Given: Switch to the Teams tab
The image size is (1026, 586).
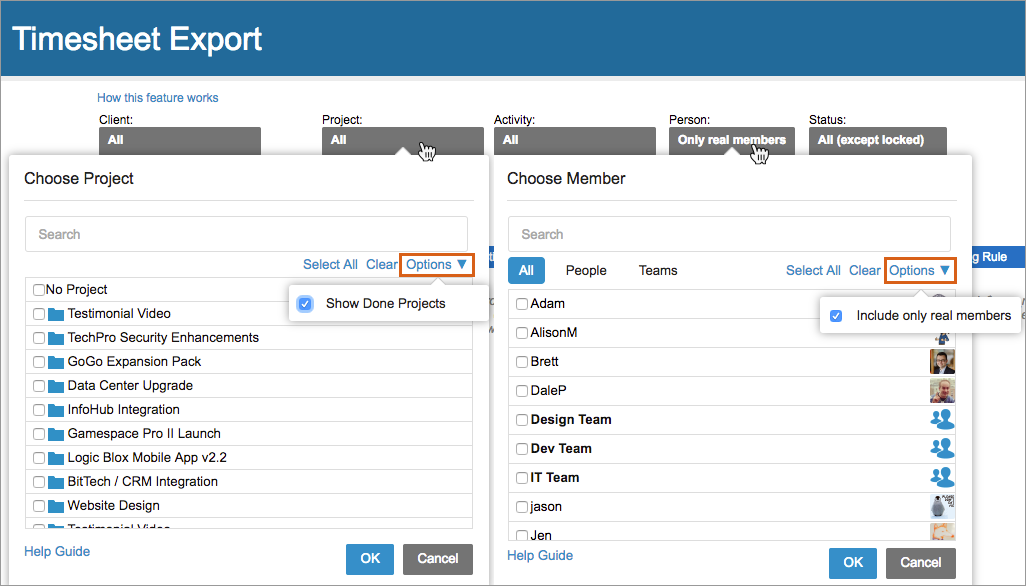Looking at the screenshot, I should coord(657,270).
